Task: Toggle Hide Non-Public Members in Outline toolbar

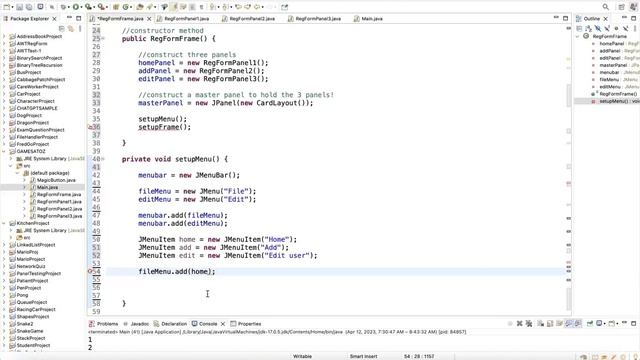Action: (616, 29)
